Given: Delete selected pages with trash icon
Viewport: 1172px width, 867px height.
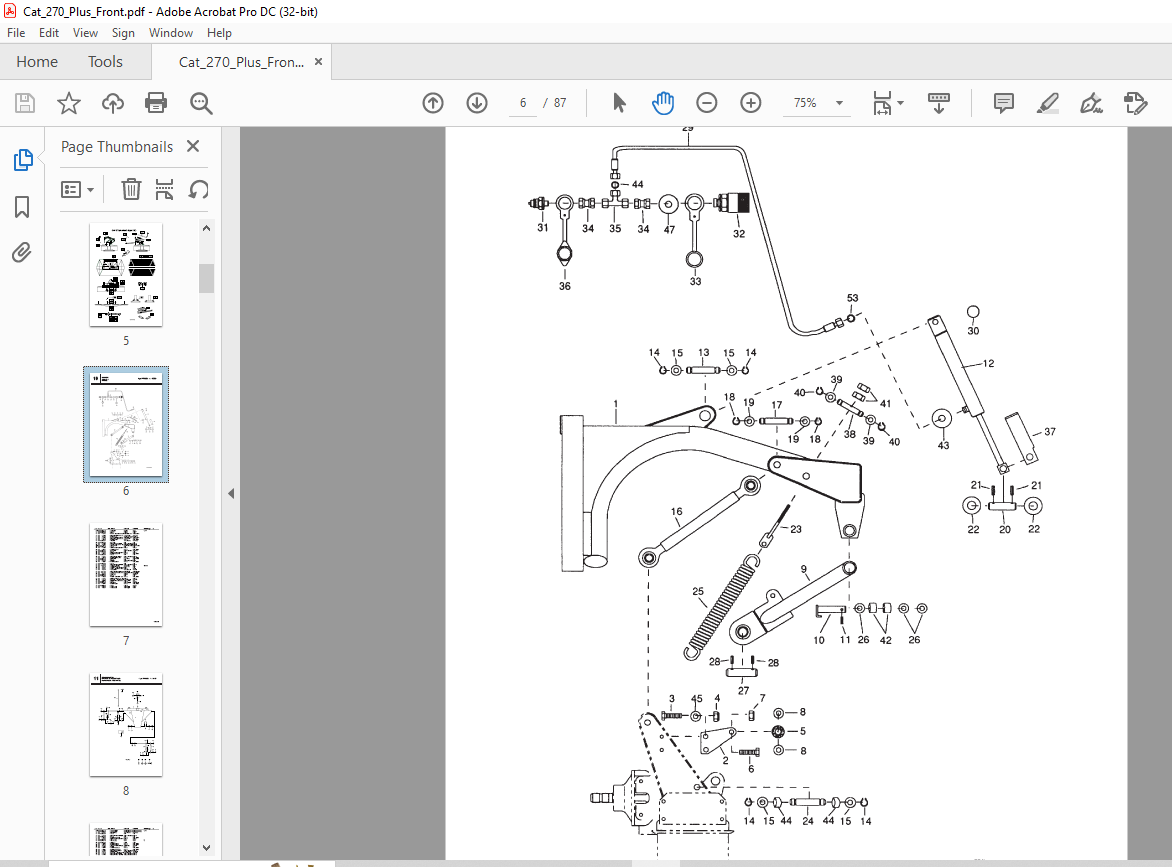Looking at the screenshot, I should (131, 189).
